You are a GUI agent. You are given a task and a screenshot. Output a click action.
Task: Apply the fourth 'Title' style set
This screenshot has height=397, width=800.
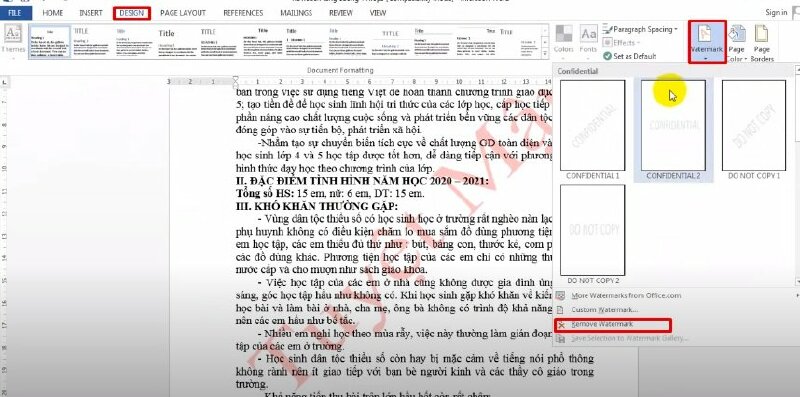coord(177,42)
